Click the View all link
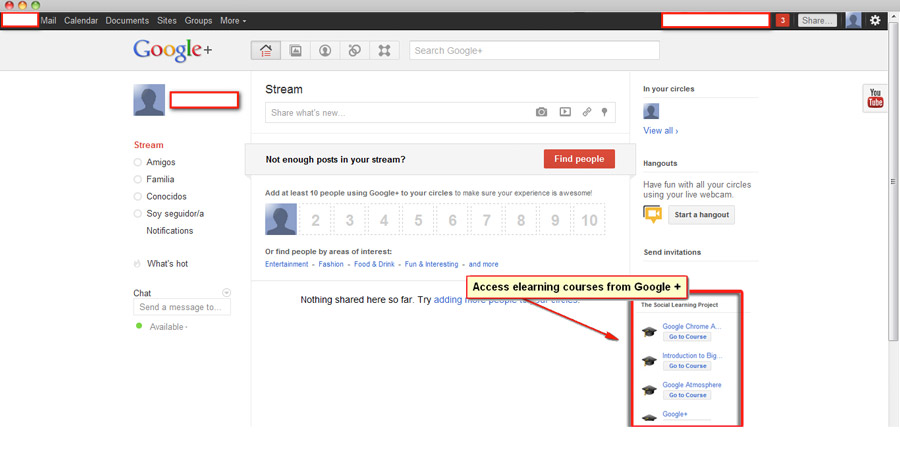 click(661, 131)
